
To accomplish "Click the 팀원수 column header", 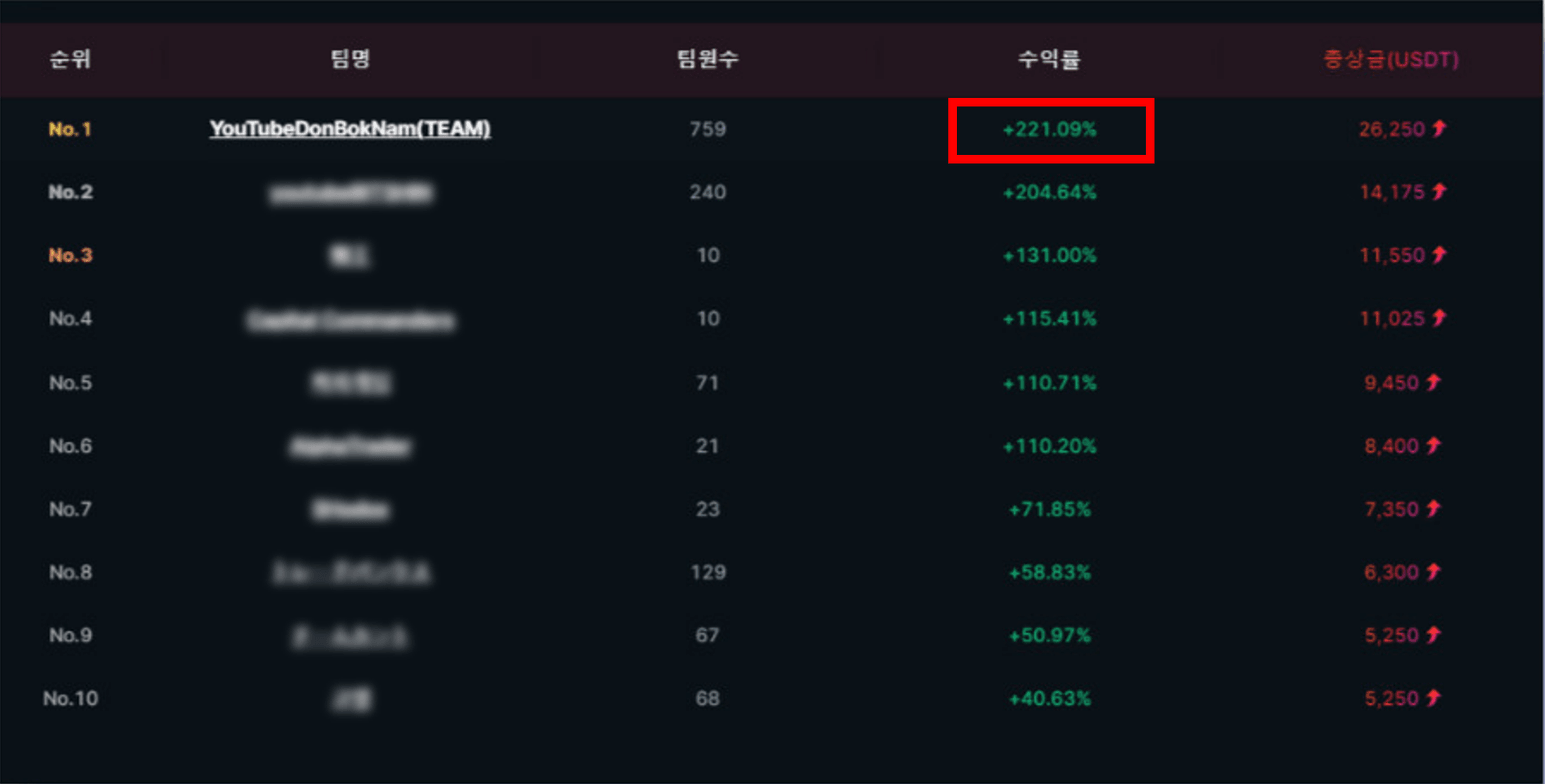I will click(708, 60).
